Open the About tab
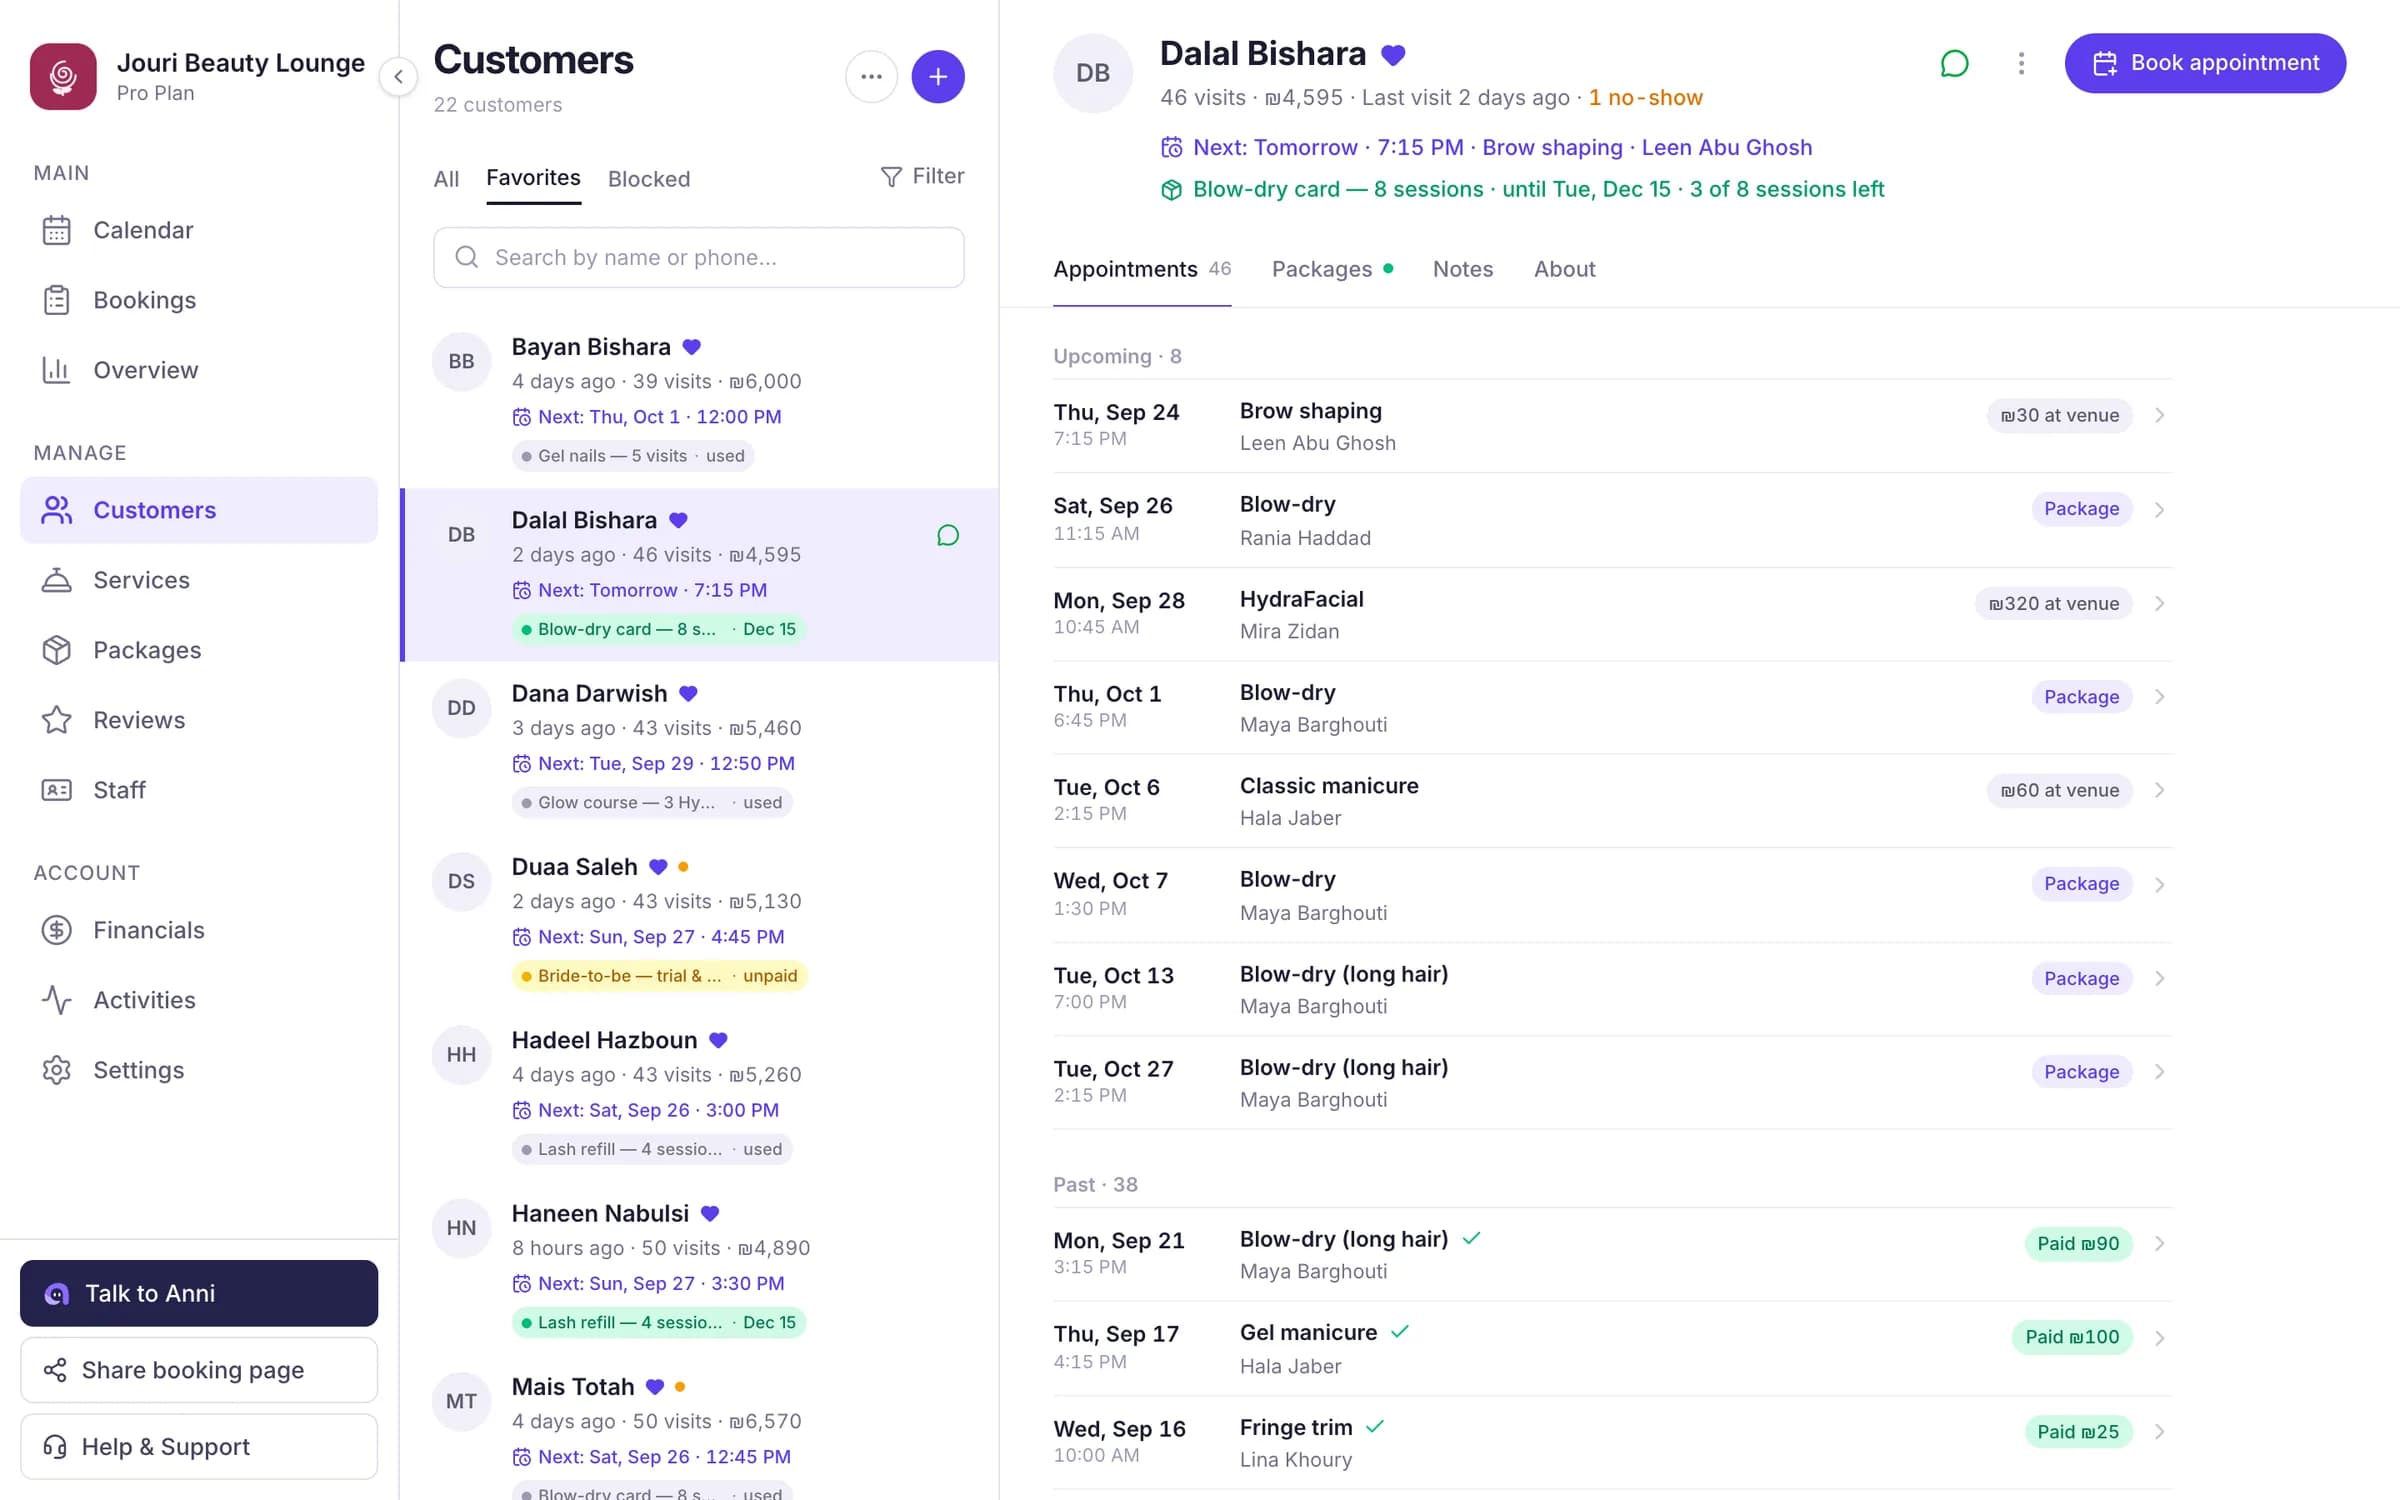The width and height of the screenshot is (2400, 1500). pyautogui.click(x=1564, y=269)
